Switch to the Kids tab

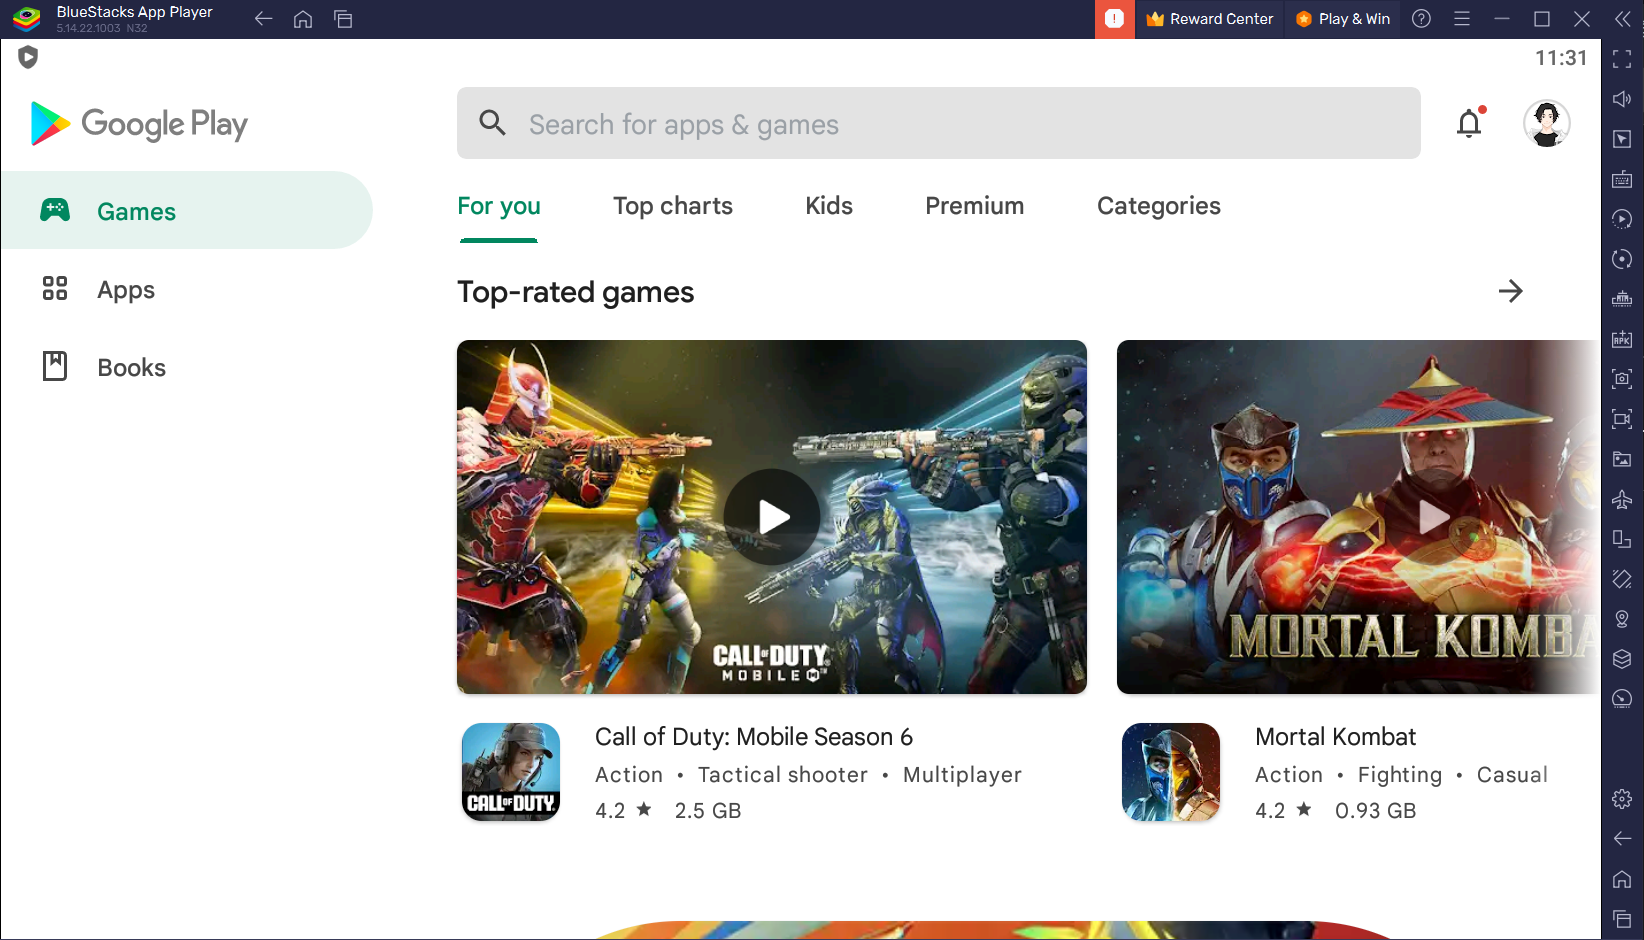coord(829,206)
